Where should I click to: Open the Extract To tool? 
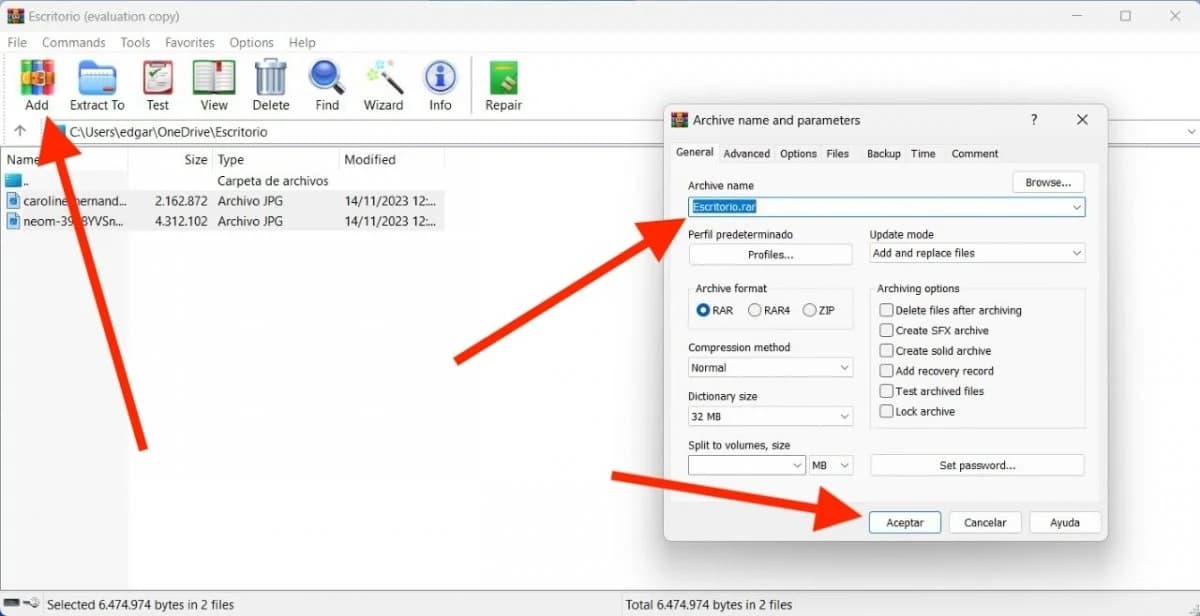click(97, 85)
